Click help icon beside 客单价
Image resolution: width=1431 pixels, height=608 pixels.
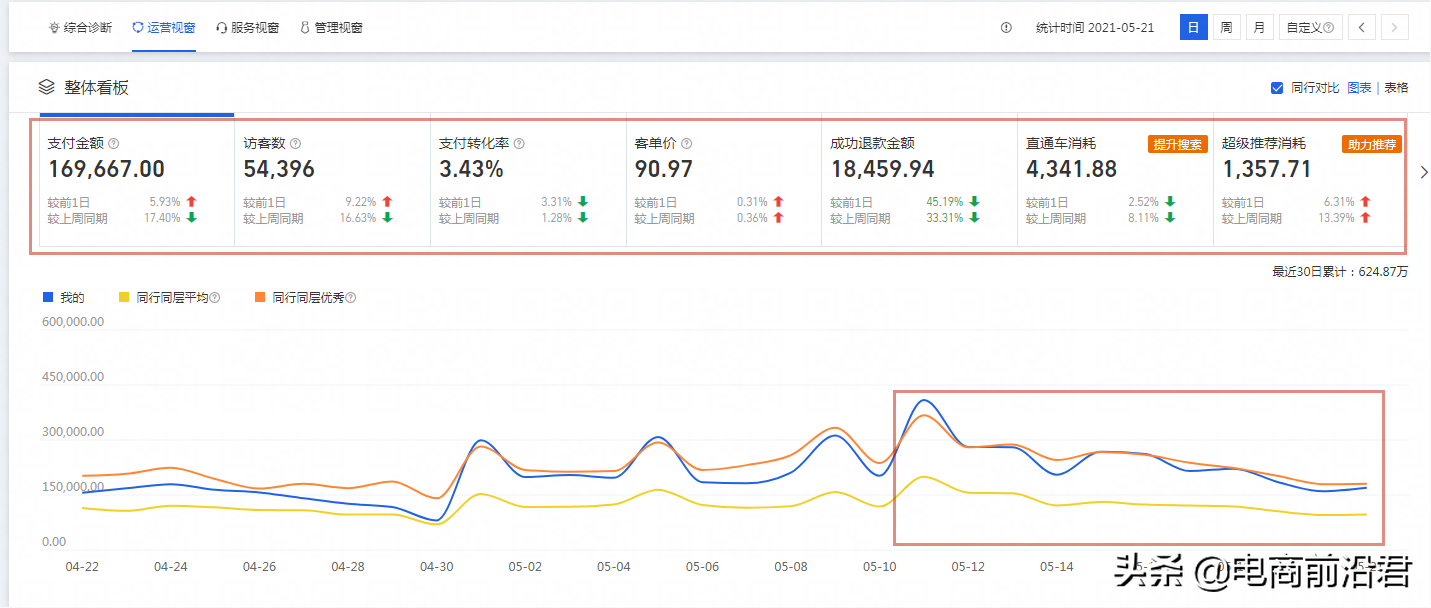[x=686, y=144]
